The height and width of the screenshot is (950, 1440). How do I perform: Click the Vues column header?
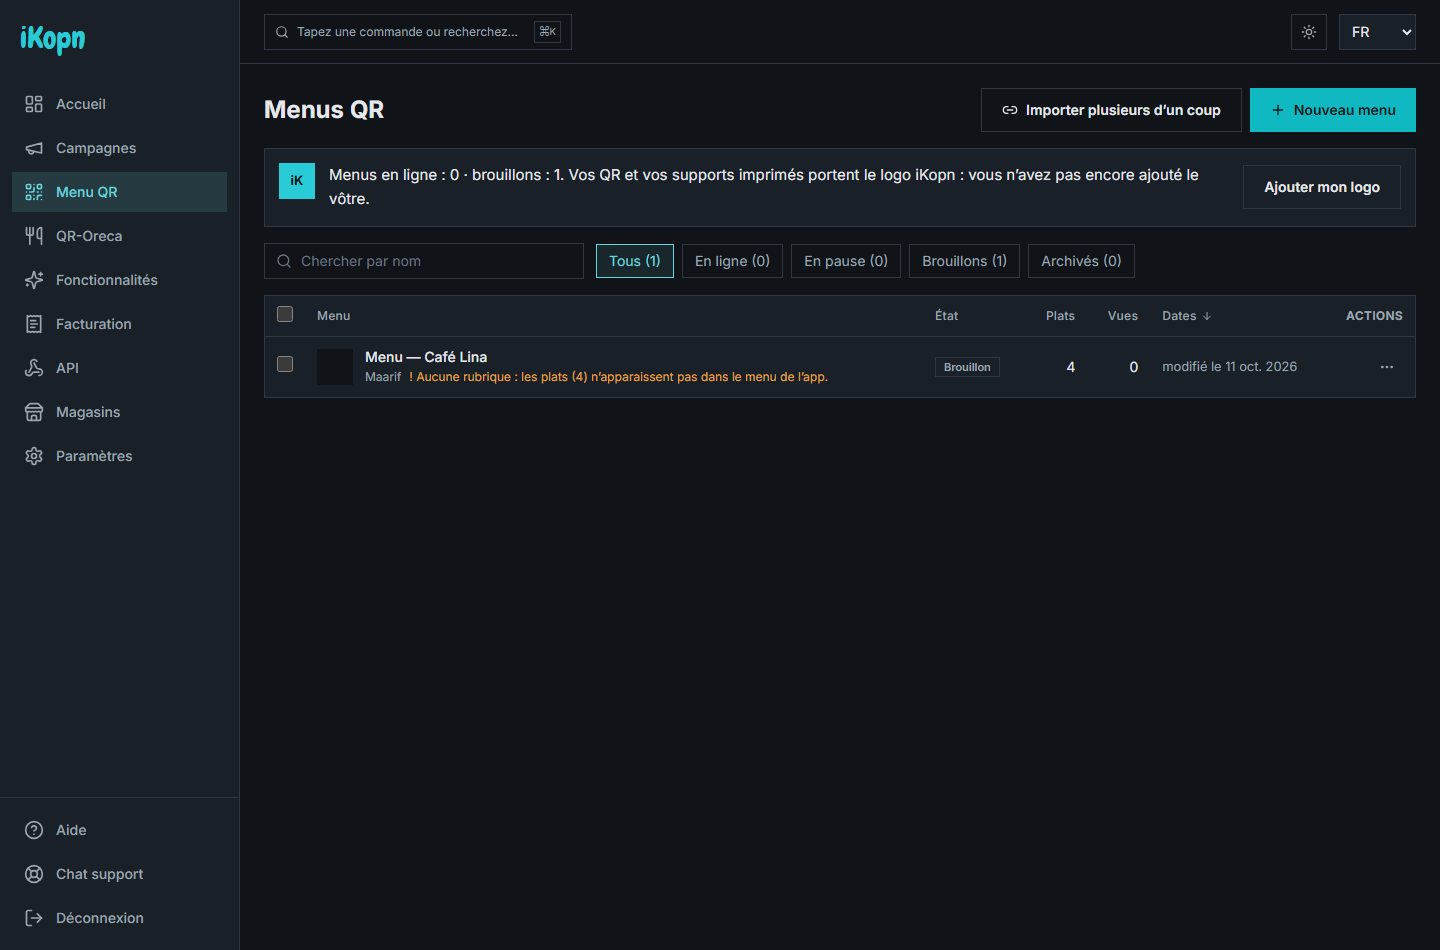(x=1123, y=316)
